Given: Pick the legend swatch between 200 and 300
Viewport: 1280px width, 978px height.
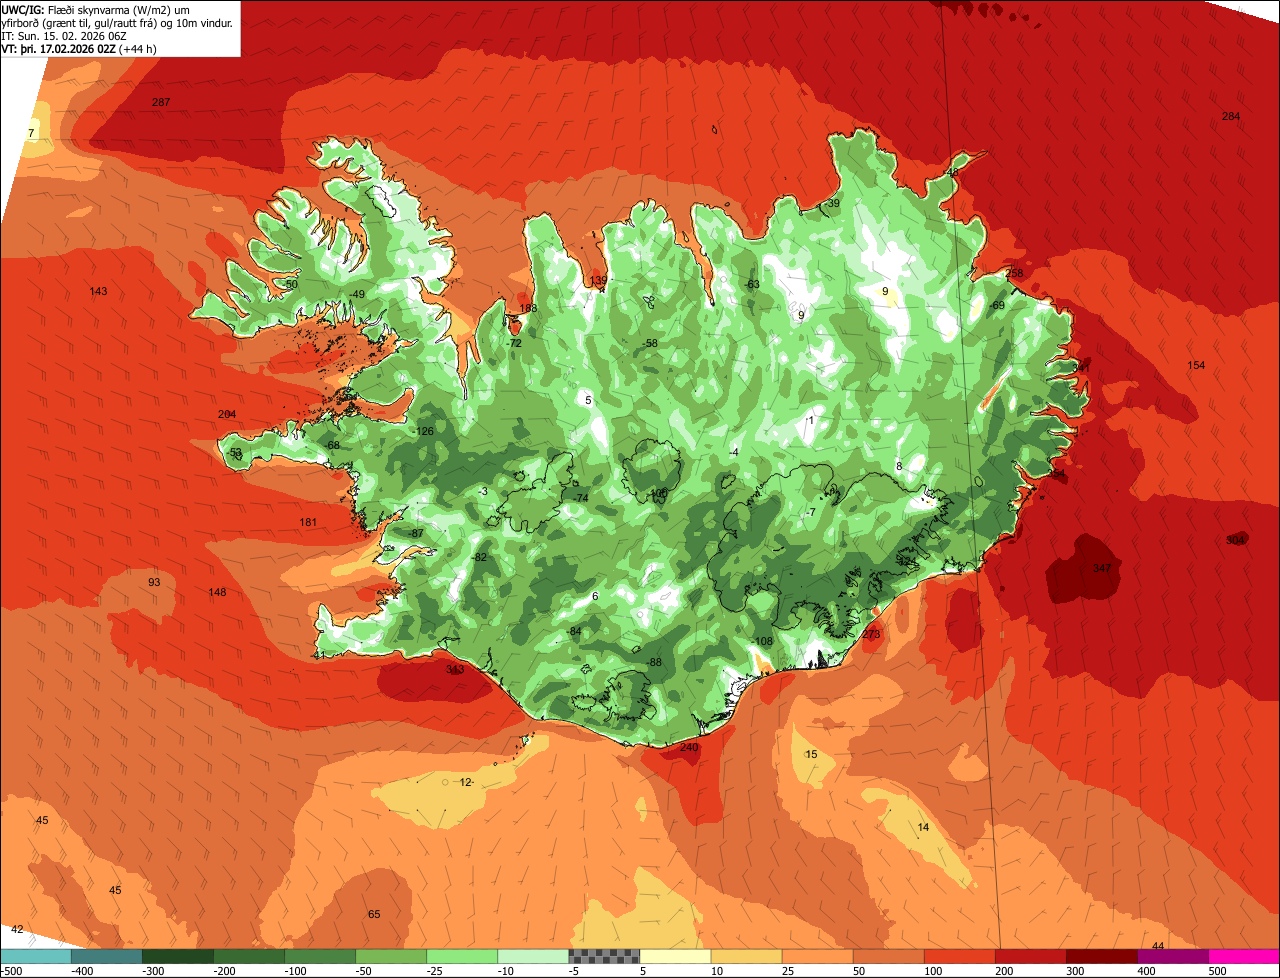Looking at the screenshot, I should pyautogui.click(x=1031, y=956).
